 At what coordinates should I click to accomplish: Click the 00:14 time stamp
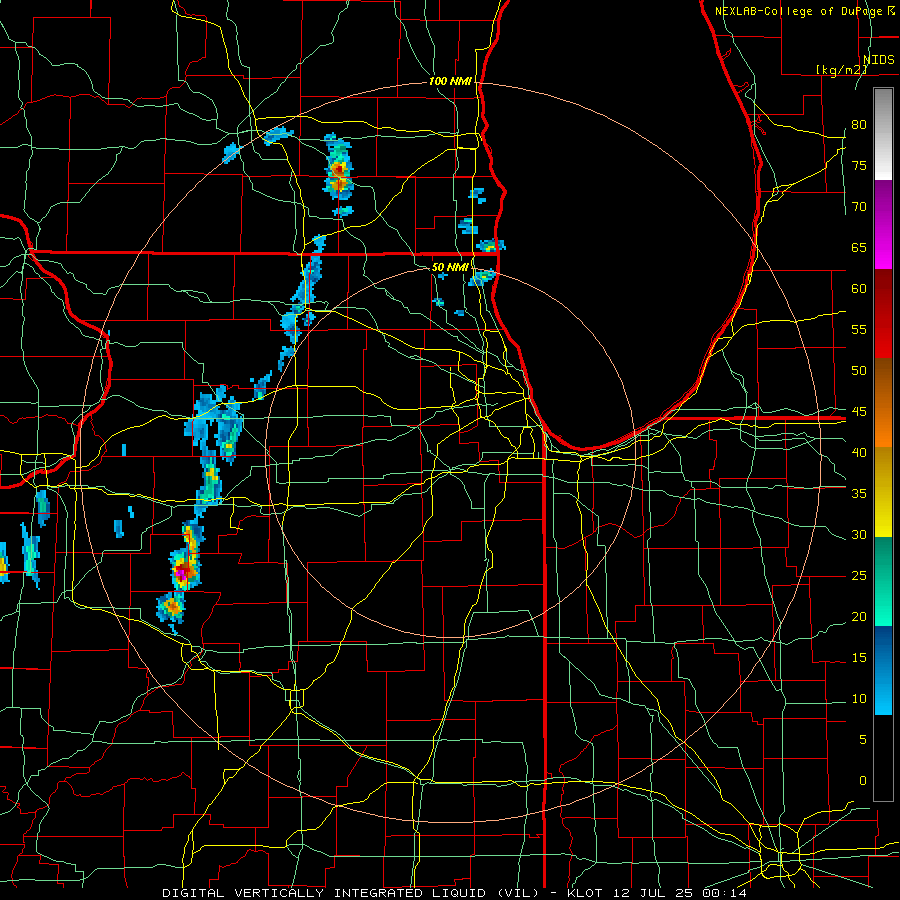(x=725, y=893)
